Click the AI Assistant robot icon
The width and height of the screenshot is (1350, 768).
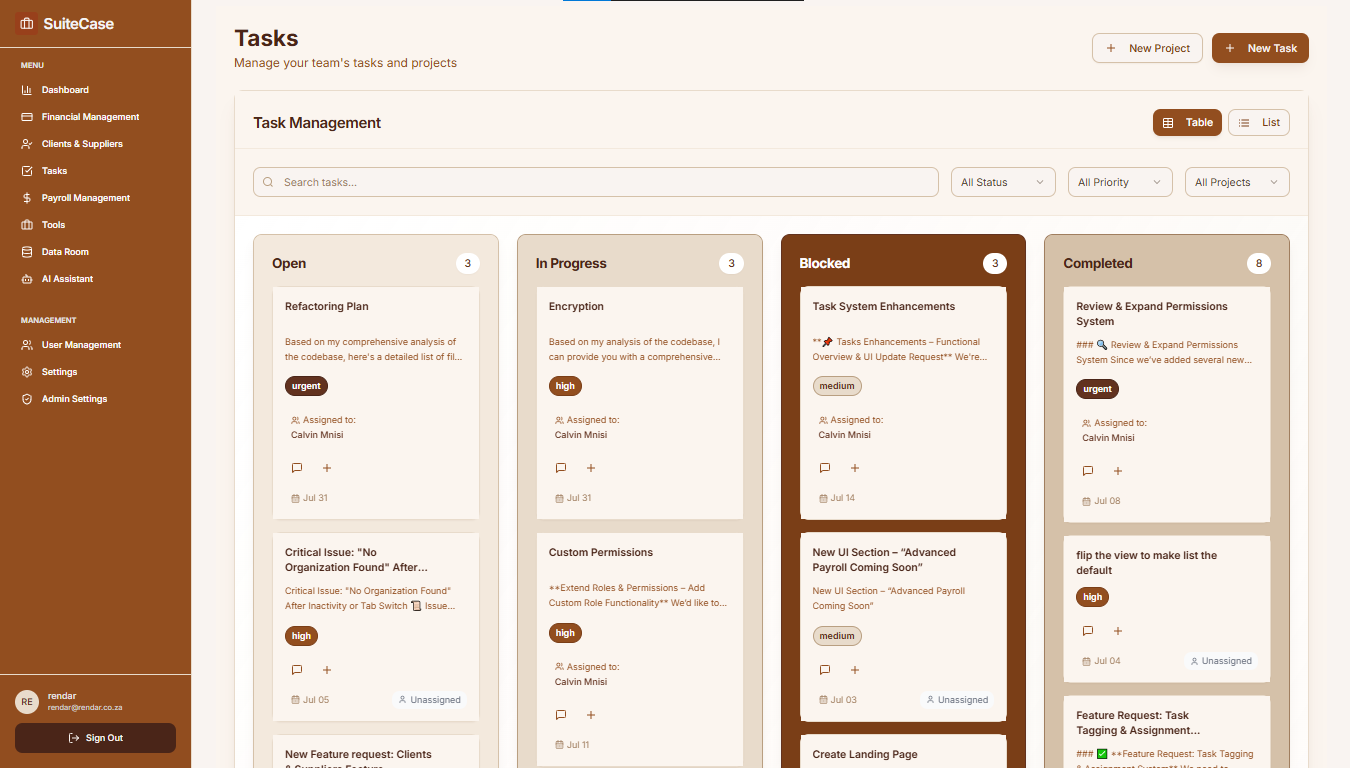[x=27, y=279]
